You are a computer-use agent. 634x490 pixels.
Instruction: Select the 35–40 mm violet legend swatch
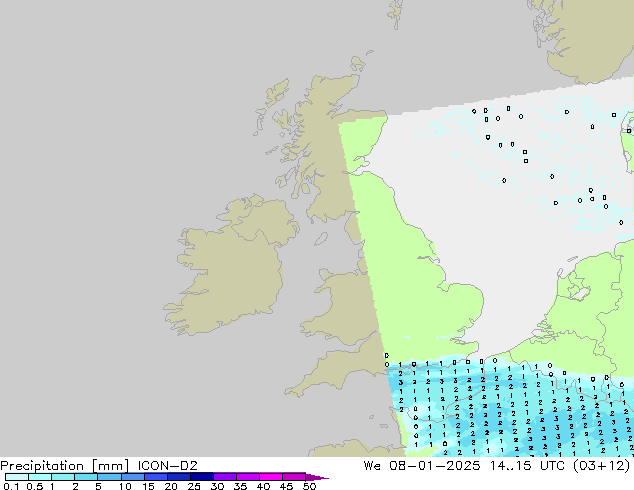[x=248, y=477]
